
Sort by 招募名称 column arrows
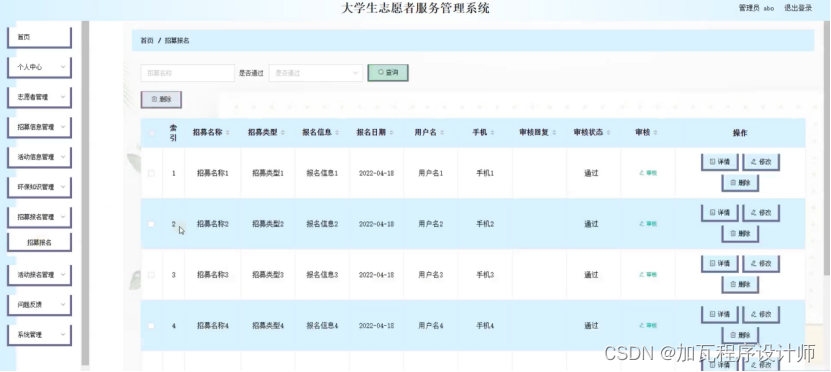[x=227, y=133]
